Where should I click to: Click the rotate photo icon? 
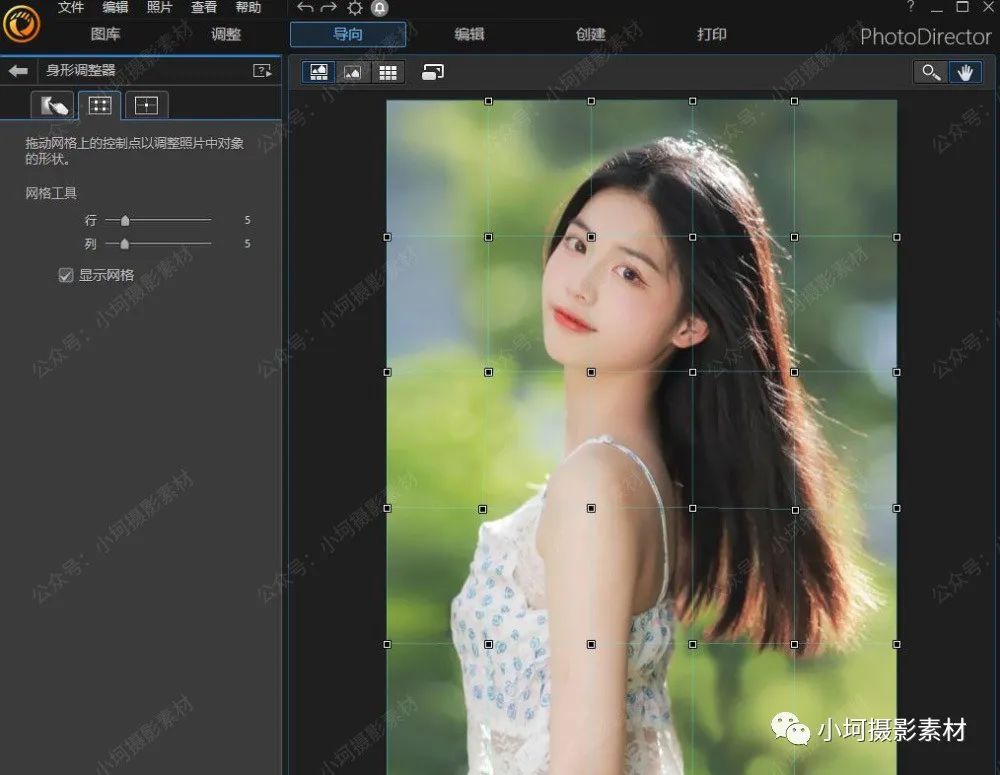click(432, 71)
